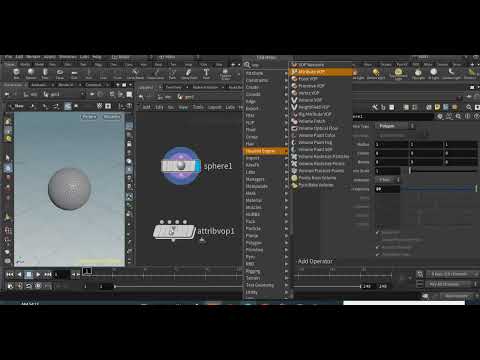
Task: Select the Torus shelf tool
Action: (x=60, y=73)
